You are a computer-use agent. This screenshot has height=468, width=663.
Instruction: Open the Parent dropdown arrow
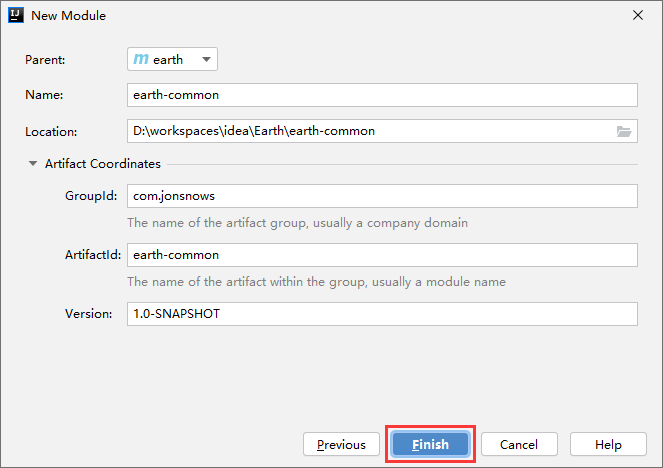pyautogui.click(x=206, y=59)
